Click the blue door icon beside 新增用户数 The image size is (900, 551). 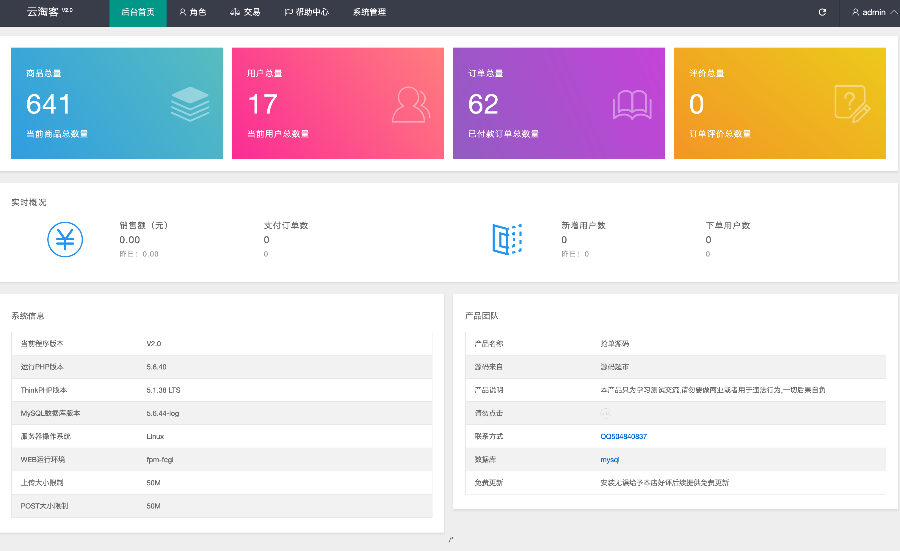coord(507,239)
